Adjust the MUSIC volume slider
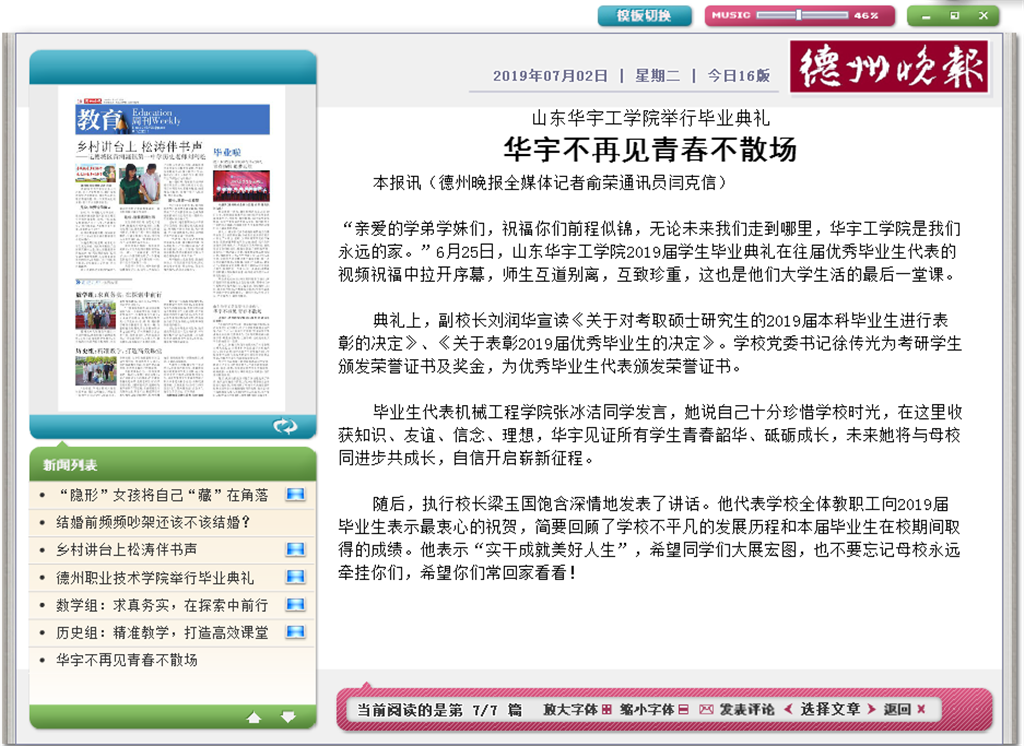 [798, 15]
